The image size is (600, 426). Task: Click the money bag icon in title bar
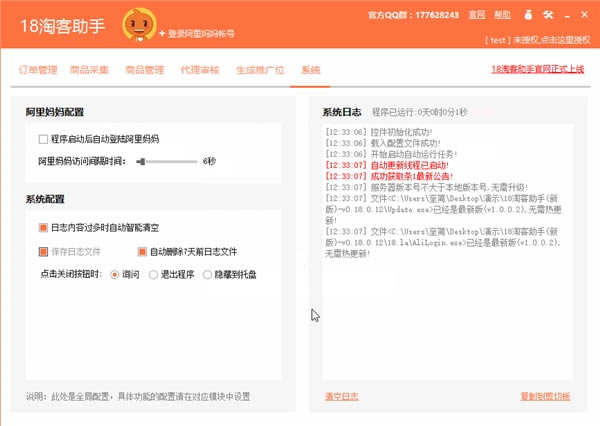coord(528,17)
